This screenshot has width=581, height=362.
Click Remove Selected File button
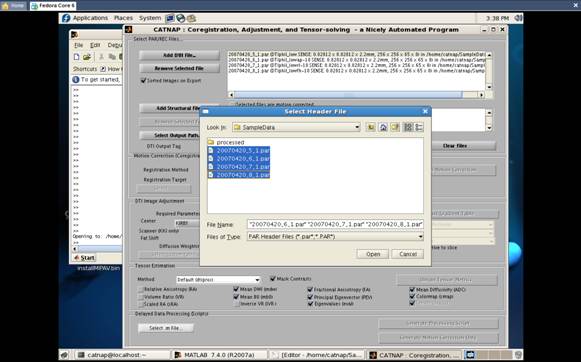(179, 69)
